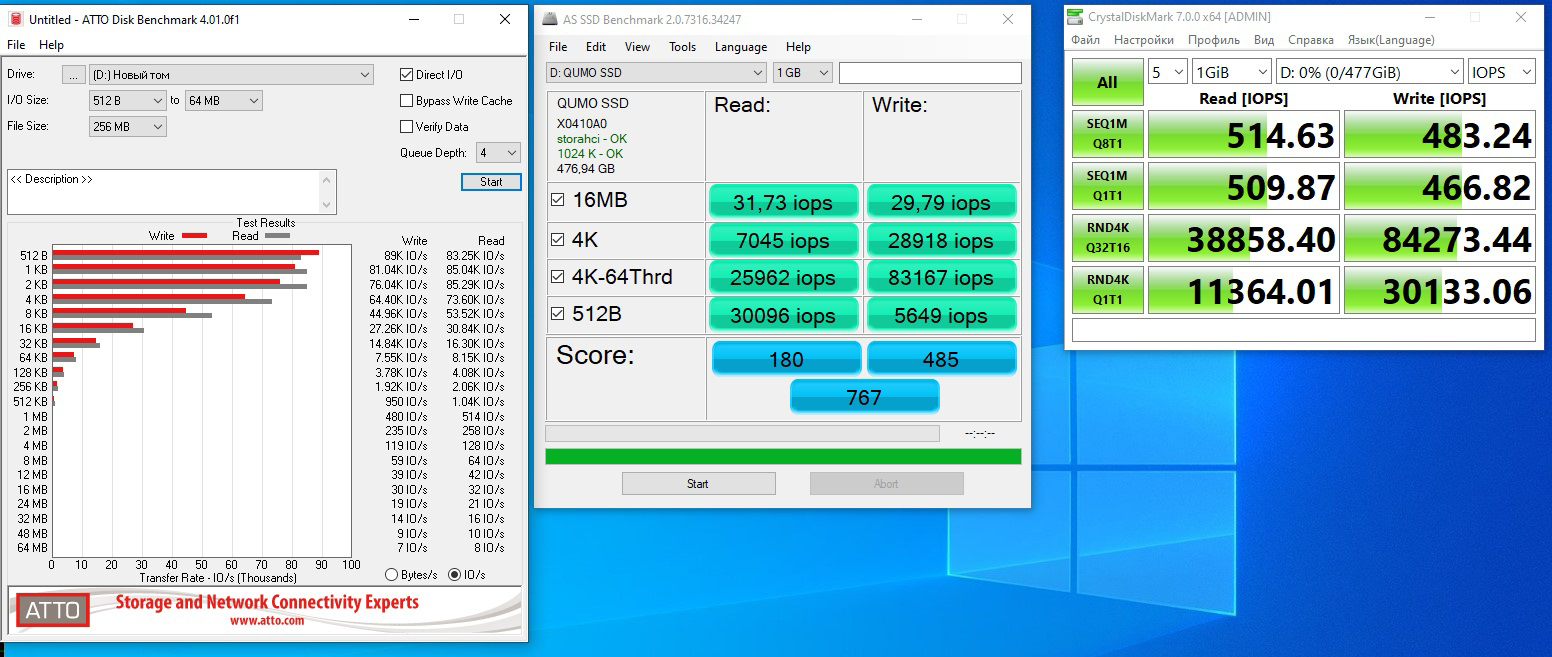1552x657 pixels.
Task: Click the total score 767 in AS SSD
Action: click(x=864, y=397)
